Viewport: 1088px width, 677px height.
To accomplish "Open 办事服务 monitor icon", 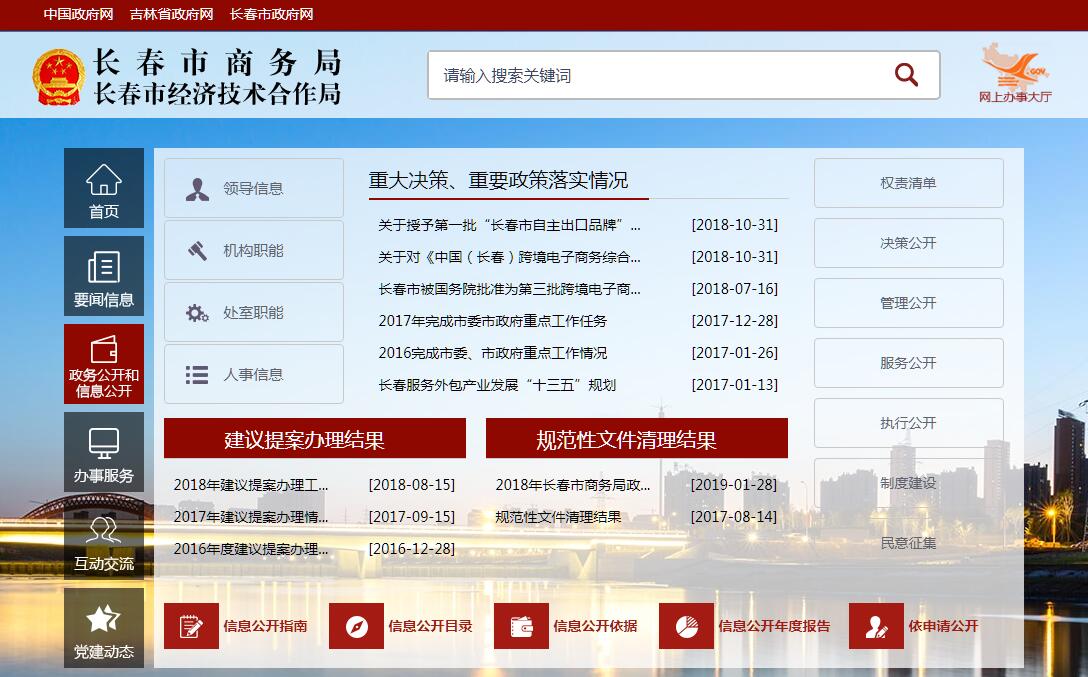I will point(104,443).
